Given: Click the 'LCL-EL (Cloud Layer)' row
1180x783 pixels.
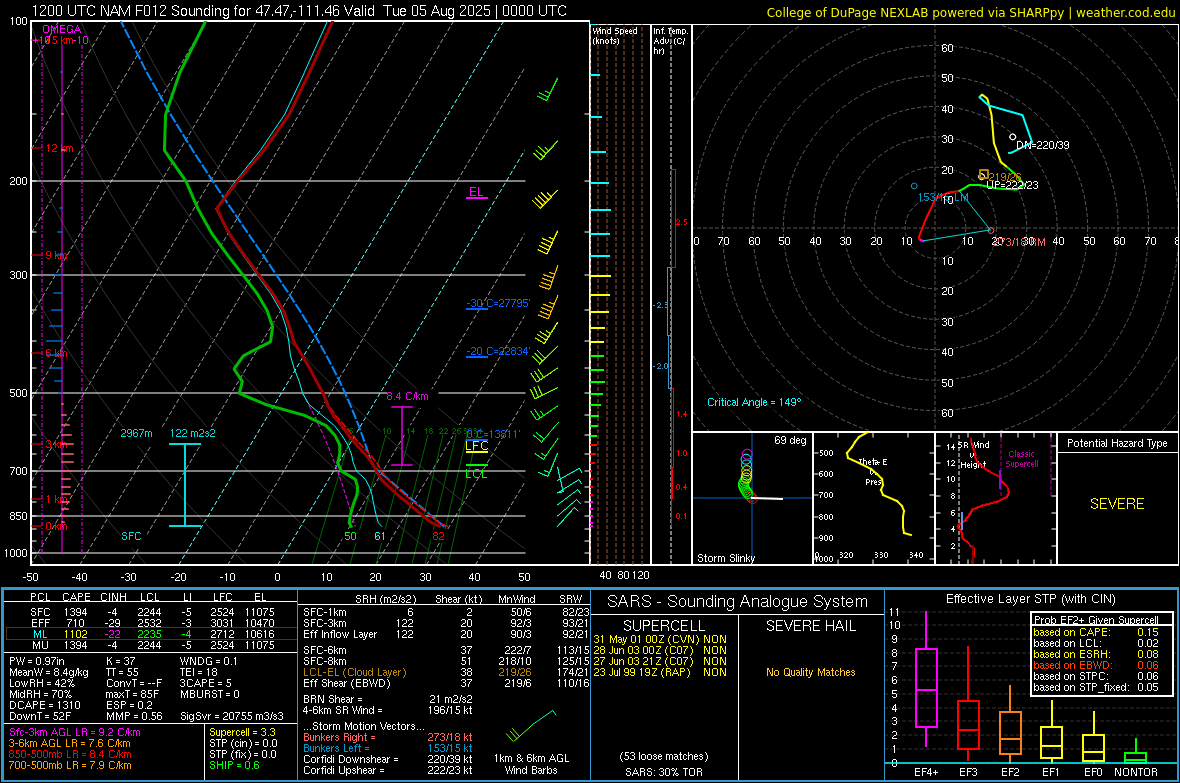Looking at the screenshot, I should click(x=446, y=672).
